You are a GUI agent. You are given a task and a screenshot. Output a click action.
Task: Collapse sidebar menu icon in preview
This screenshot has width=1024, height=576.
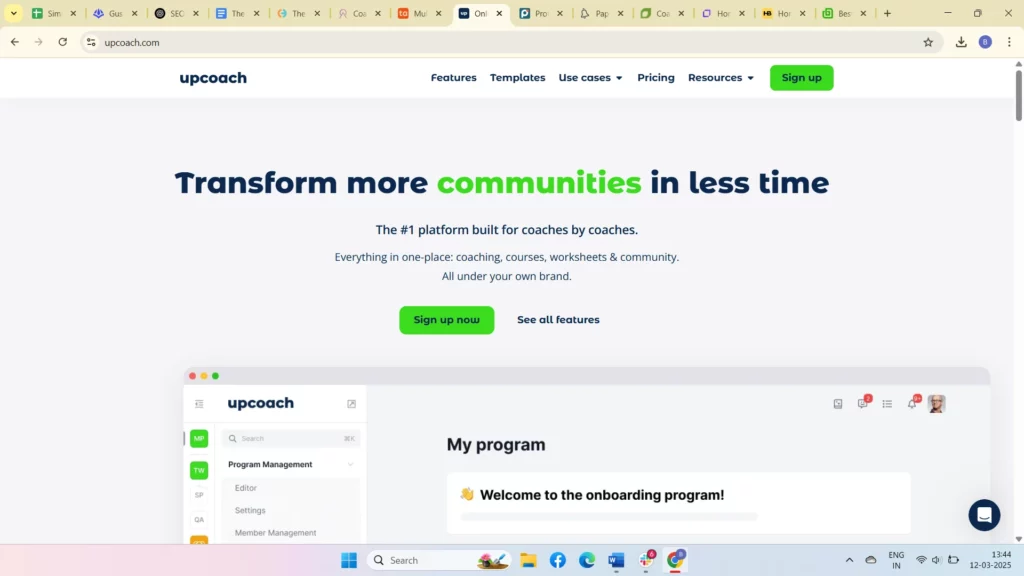[x=199, y=404]
